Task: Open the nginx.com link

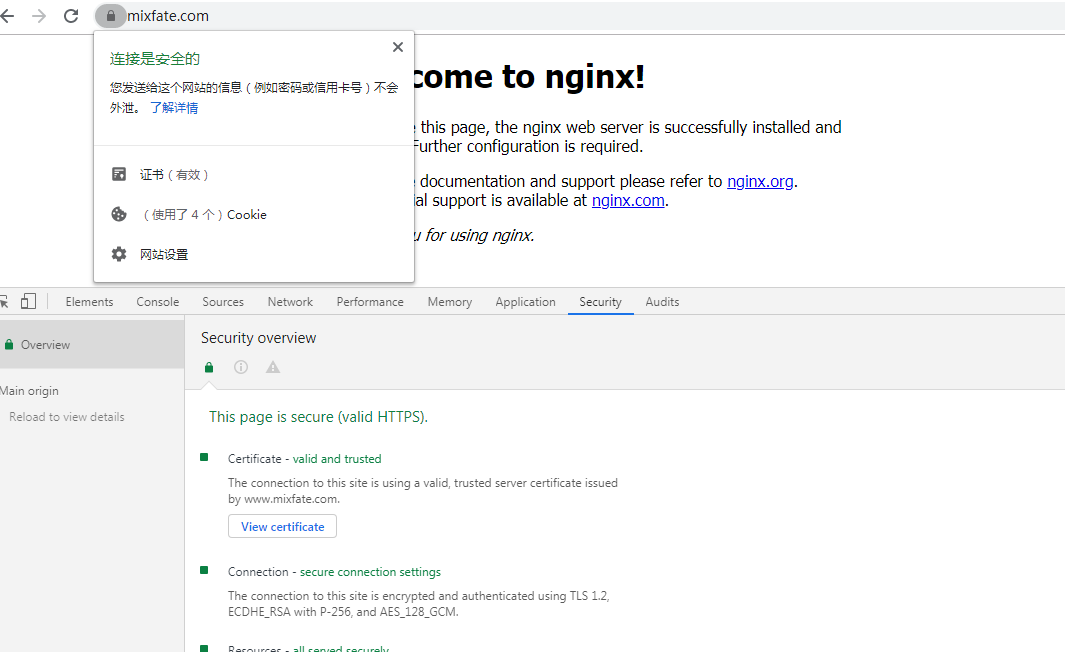Action: (x=628, y=200)
